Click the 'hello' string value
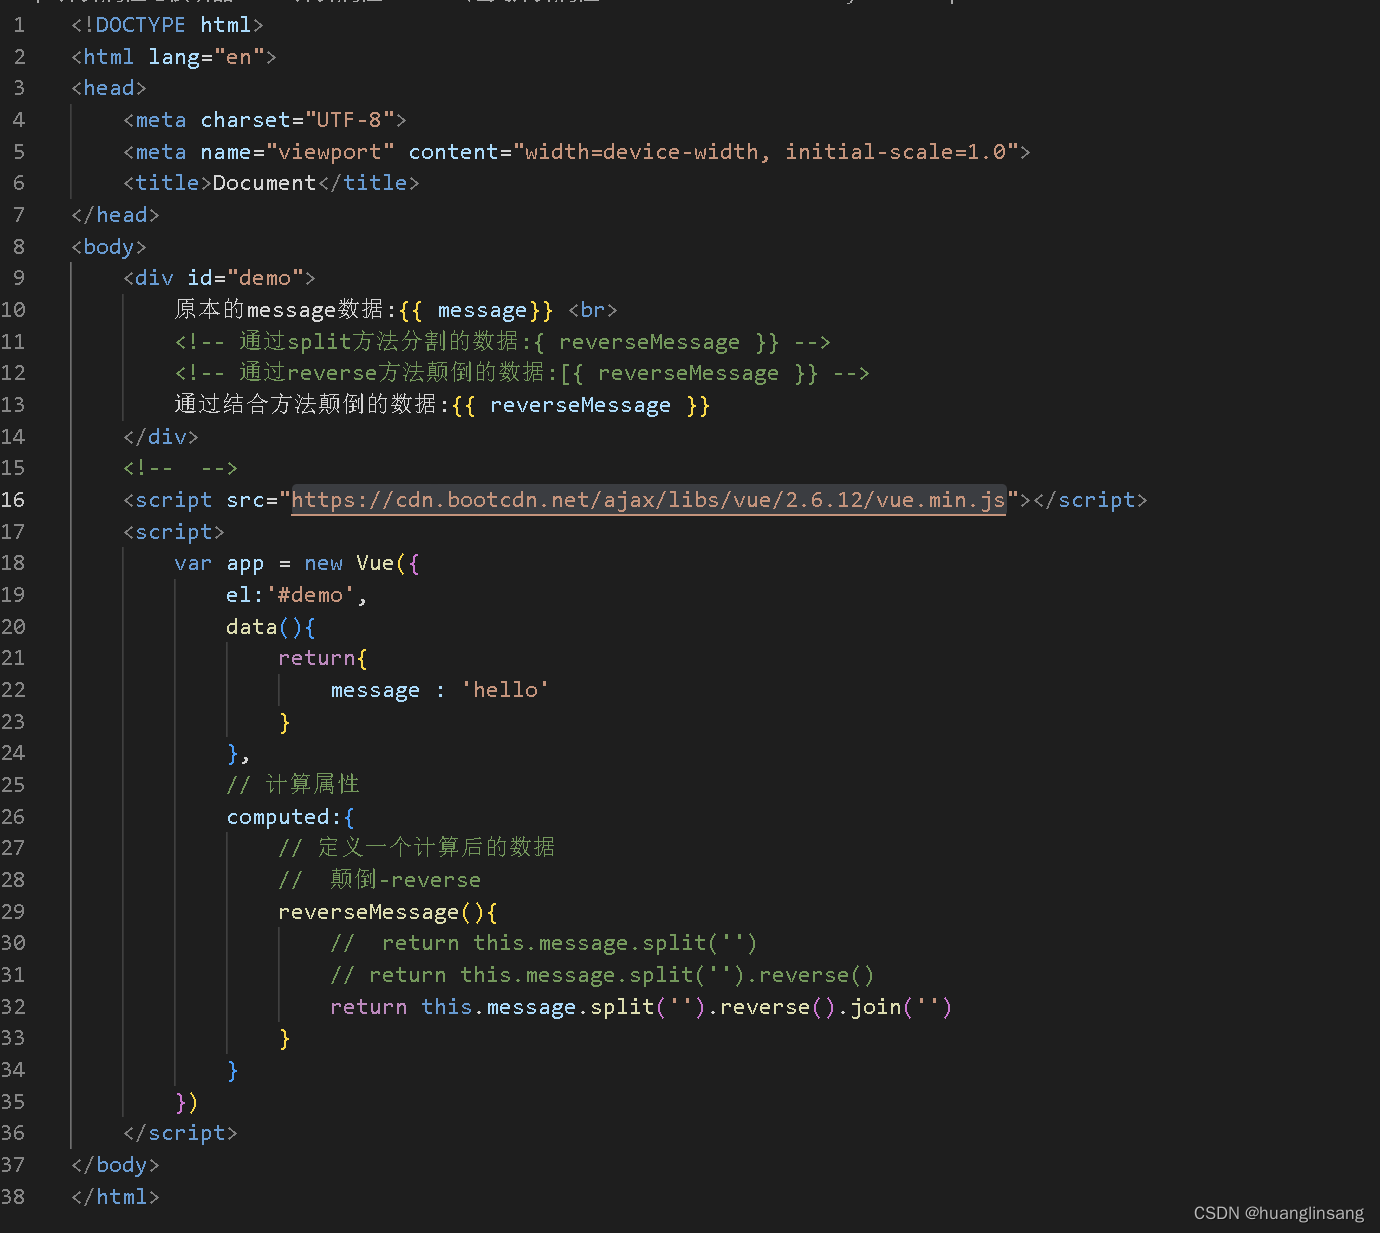Screen dimensions: 1380x1233 coord(505,690)
